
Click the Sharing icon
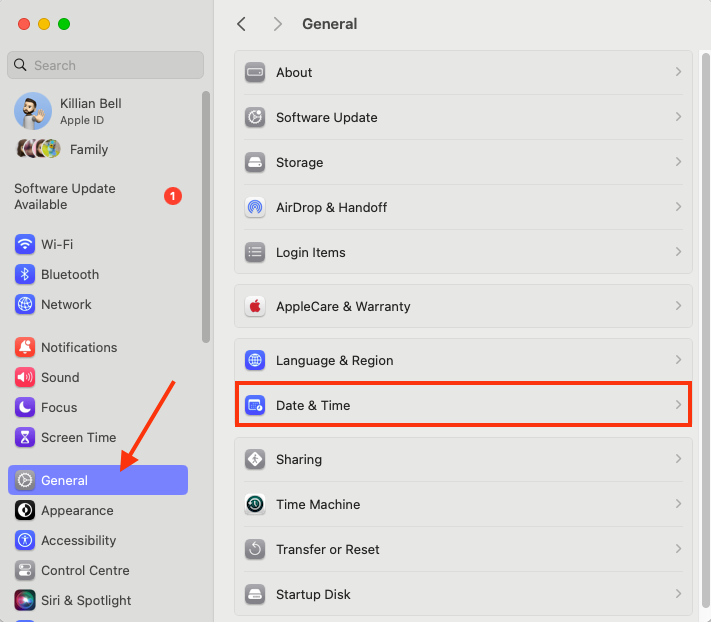pyautogui.click(x=255, y=459)
